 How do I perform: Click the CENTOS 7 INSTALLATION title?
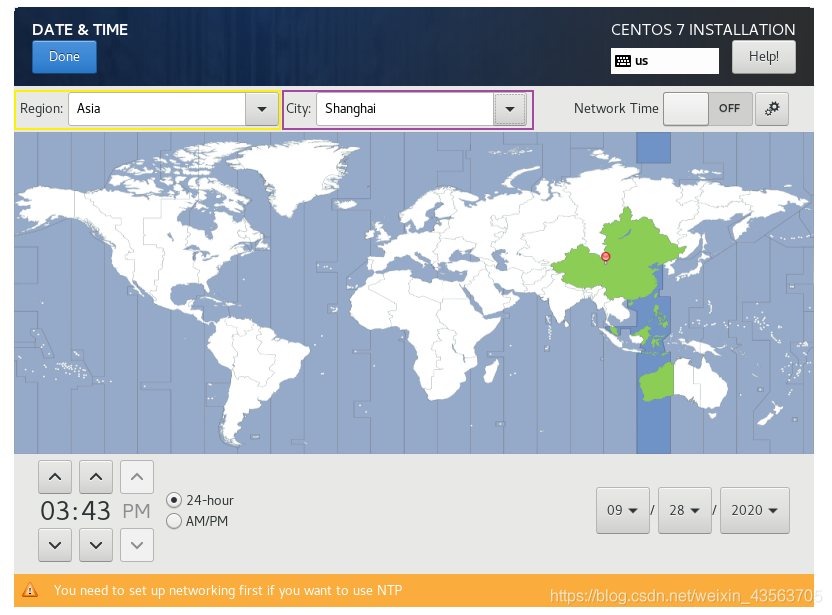click(703, 30)
